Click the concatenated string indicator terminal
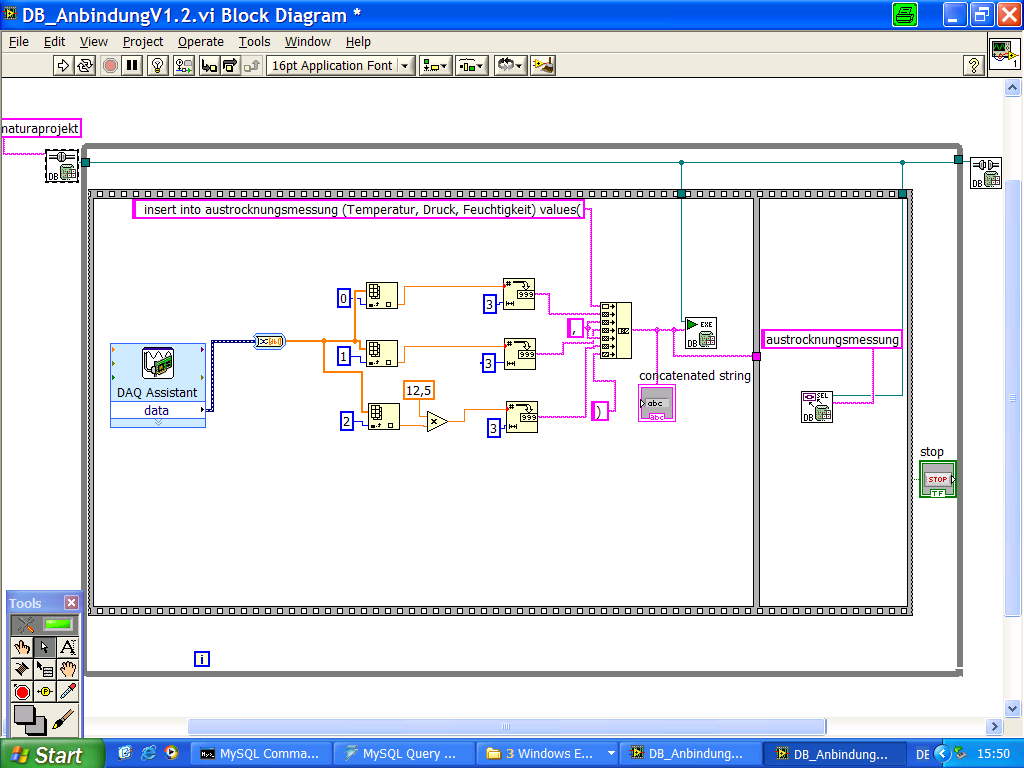Viewport: 1024px width, 768px height. click(657, 403)
